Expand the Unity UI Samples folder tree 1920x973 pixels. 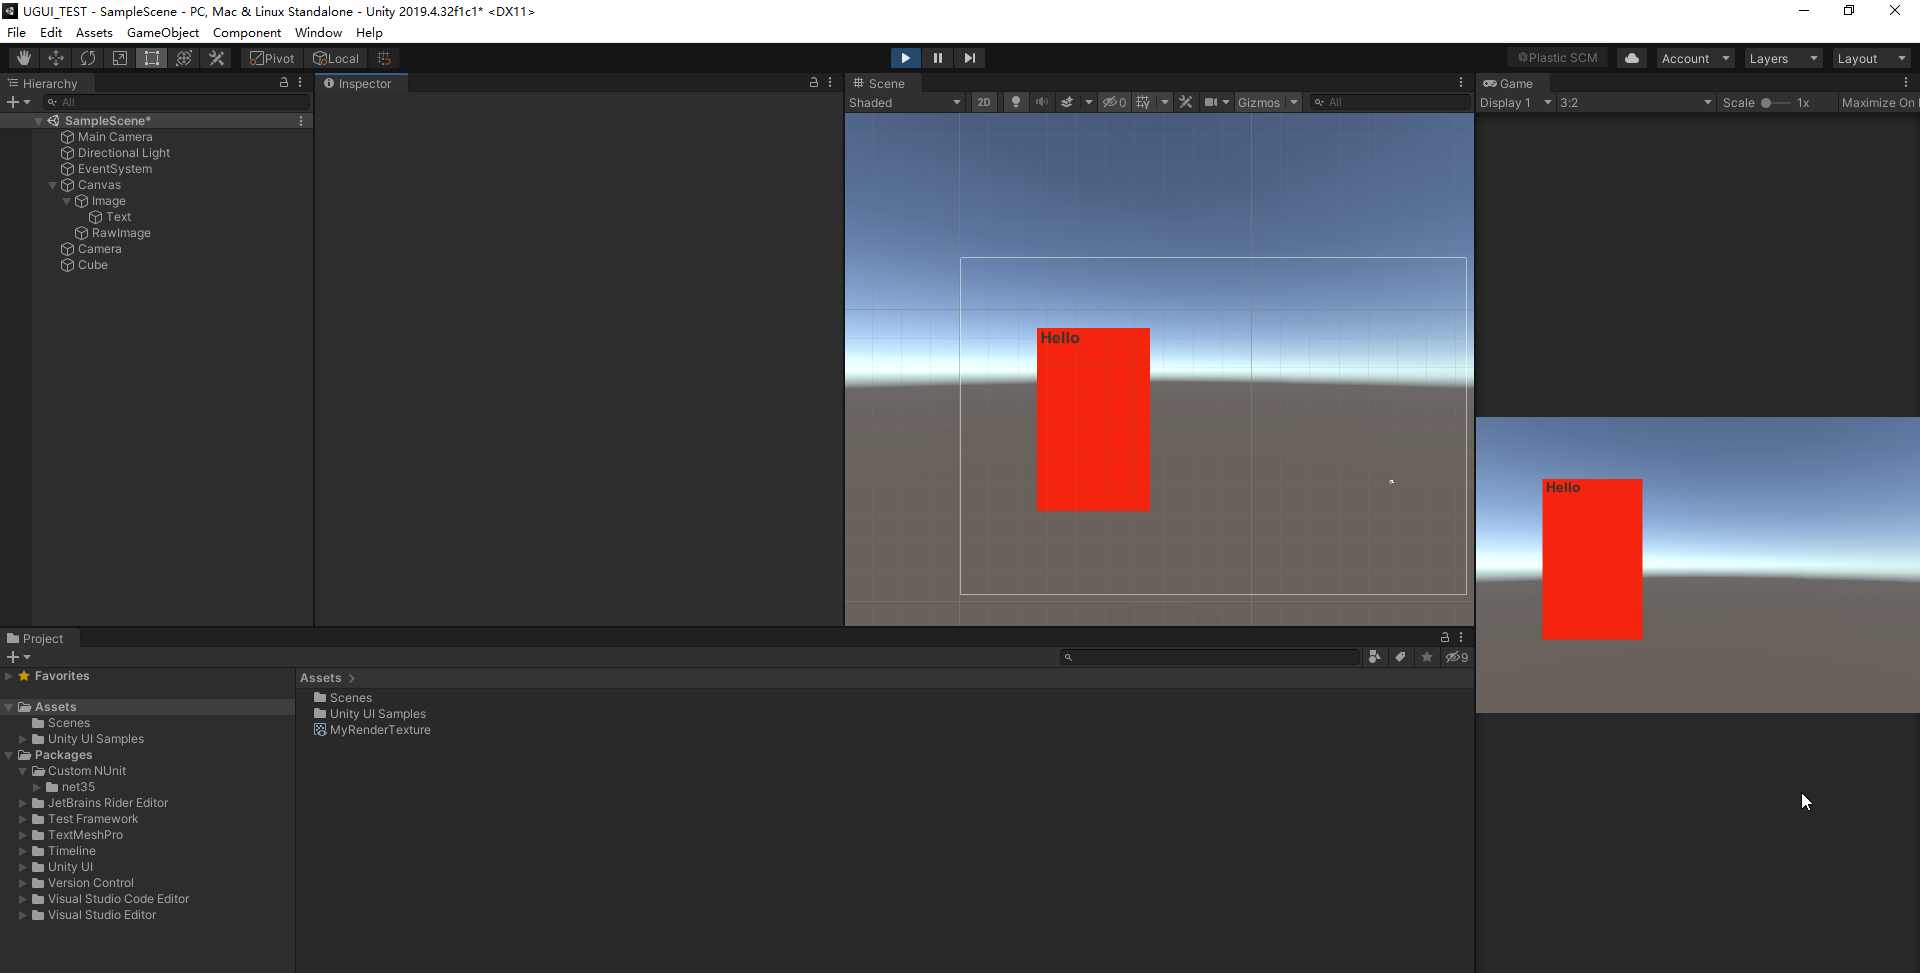click(23, 739)
